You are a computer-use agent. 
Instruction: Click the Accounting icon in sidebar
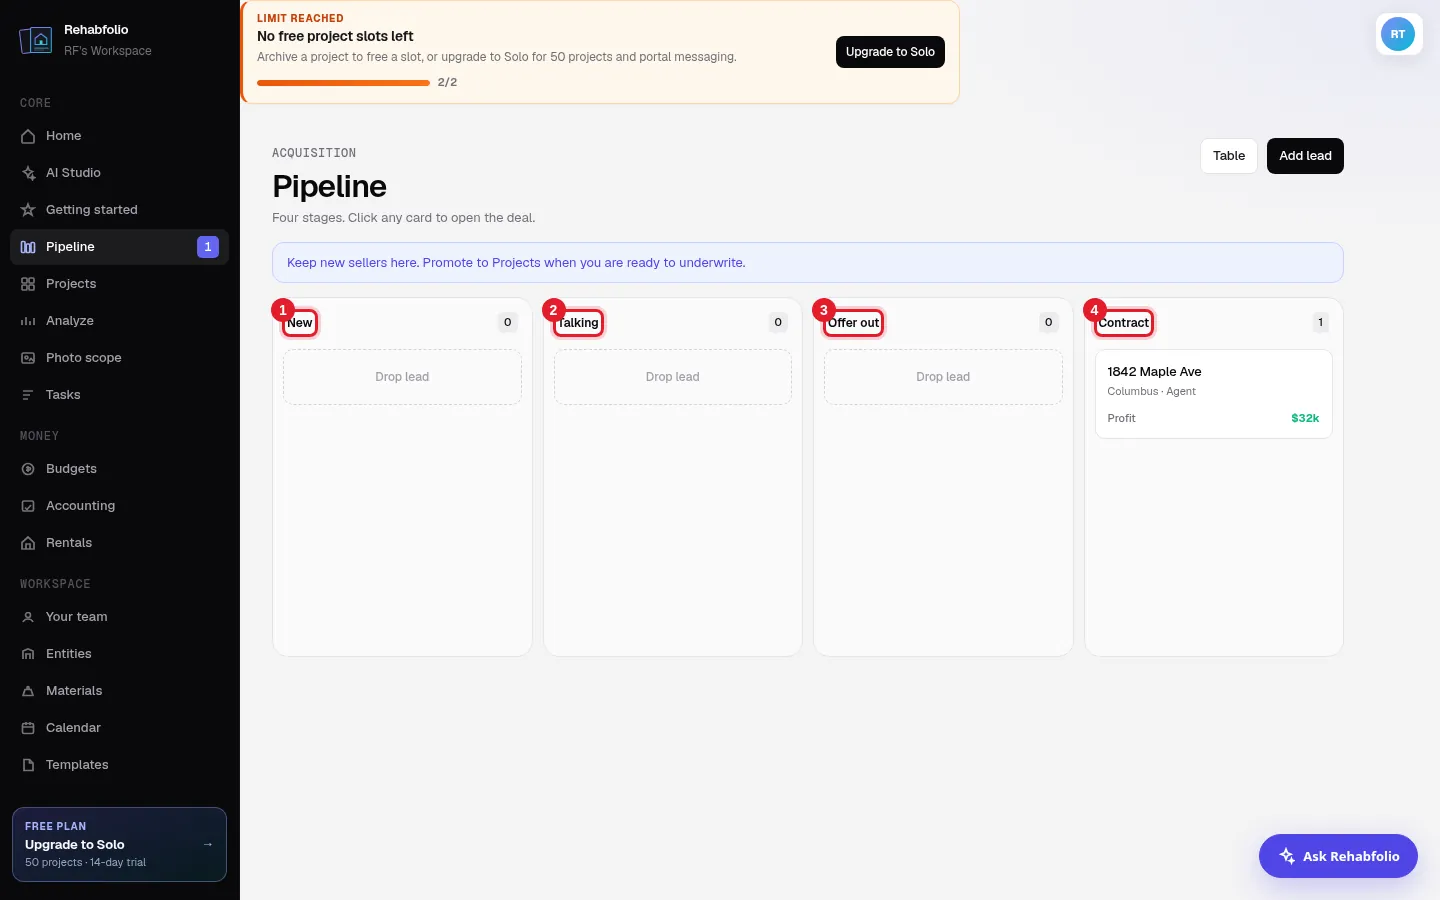pos(28,506)
